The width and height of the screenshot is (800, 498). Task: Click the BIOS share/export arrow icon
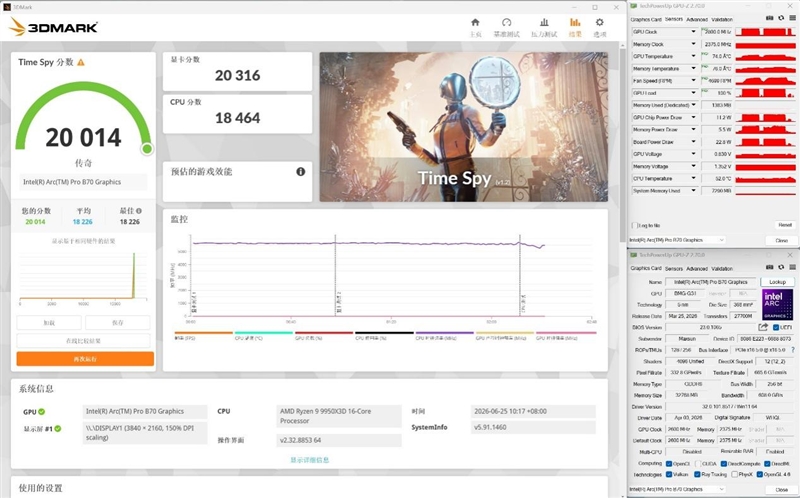(763, 327)
